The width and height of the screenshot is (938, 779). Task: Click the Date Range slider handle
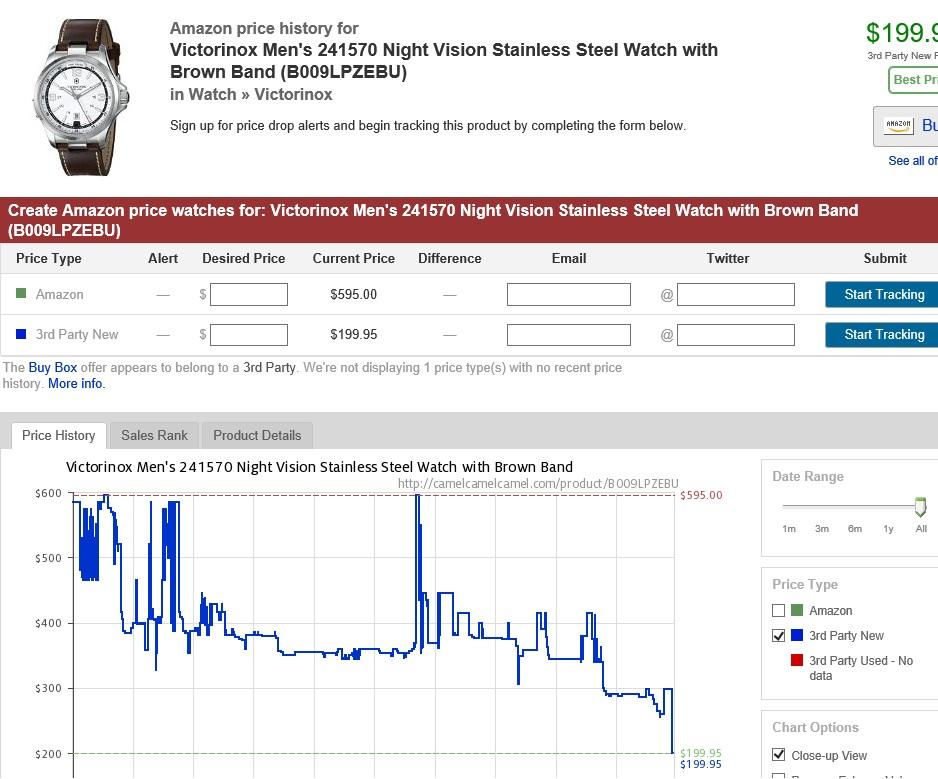point(920,507)
